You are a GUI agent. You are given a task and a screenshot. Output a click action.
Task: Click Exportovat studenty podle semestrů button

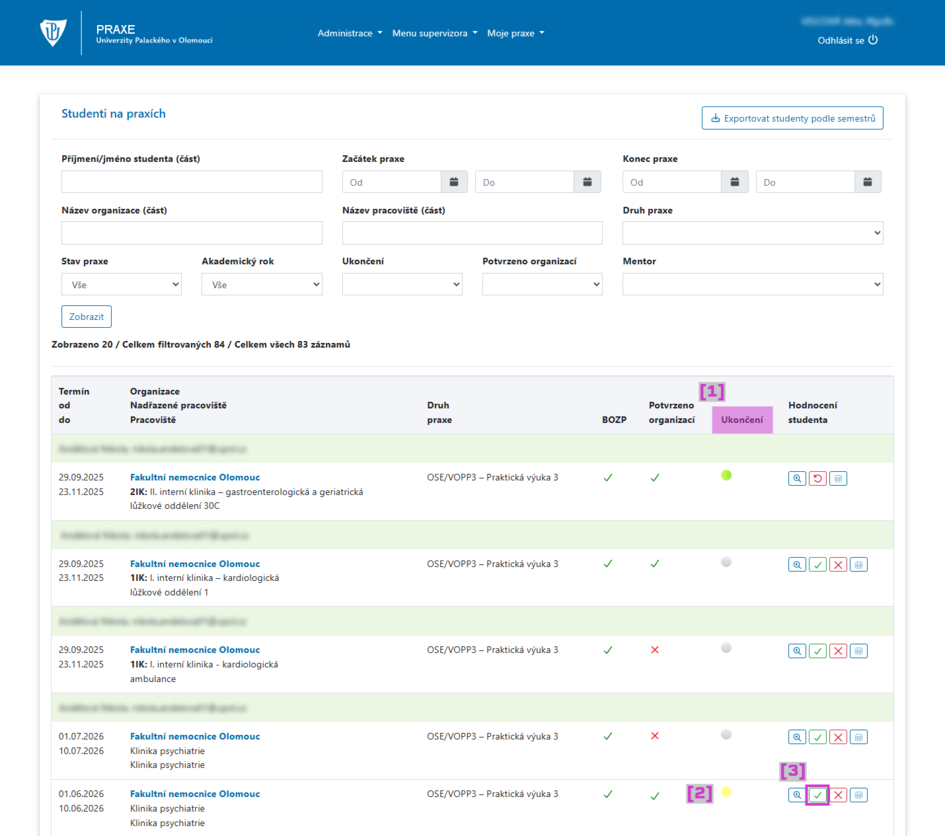pyautogui.click(x=793, y=118)
